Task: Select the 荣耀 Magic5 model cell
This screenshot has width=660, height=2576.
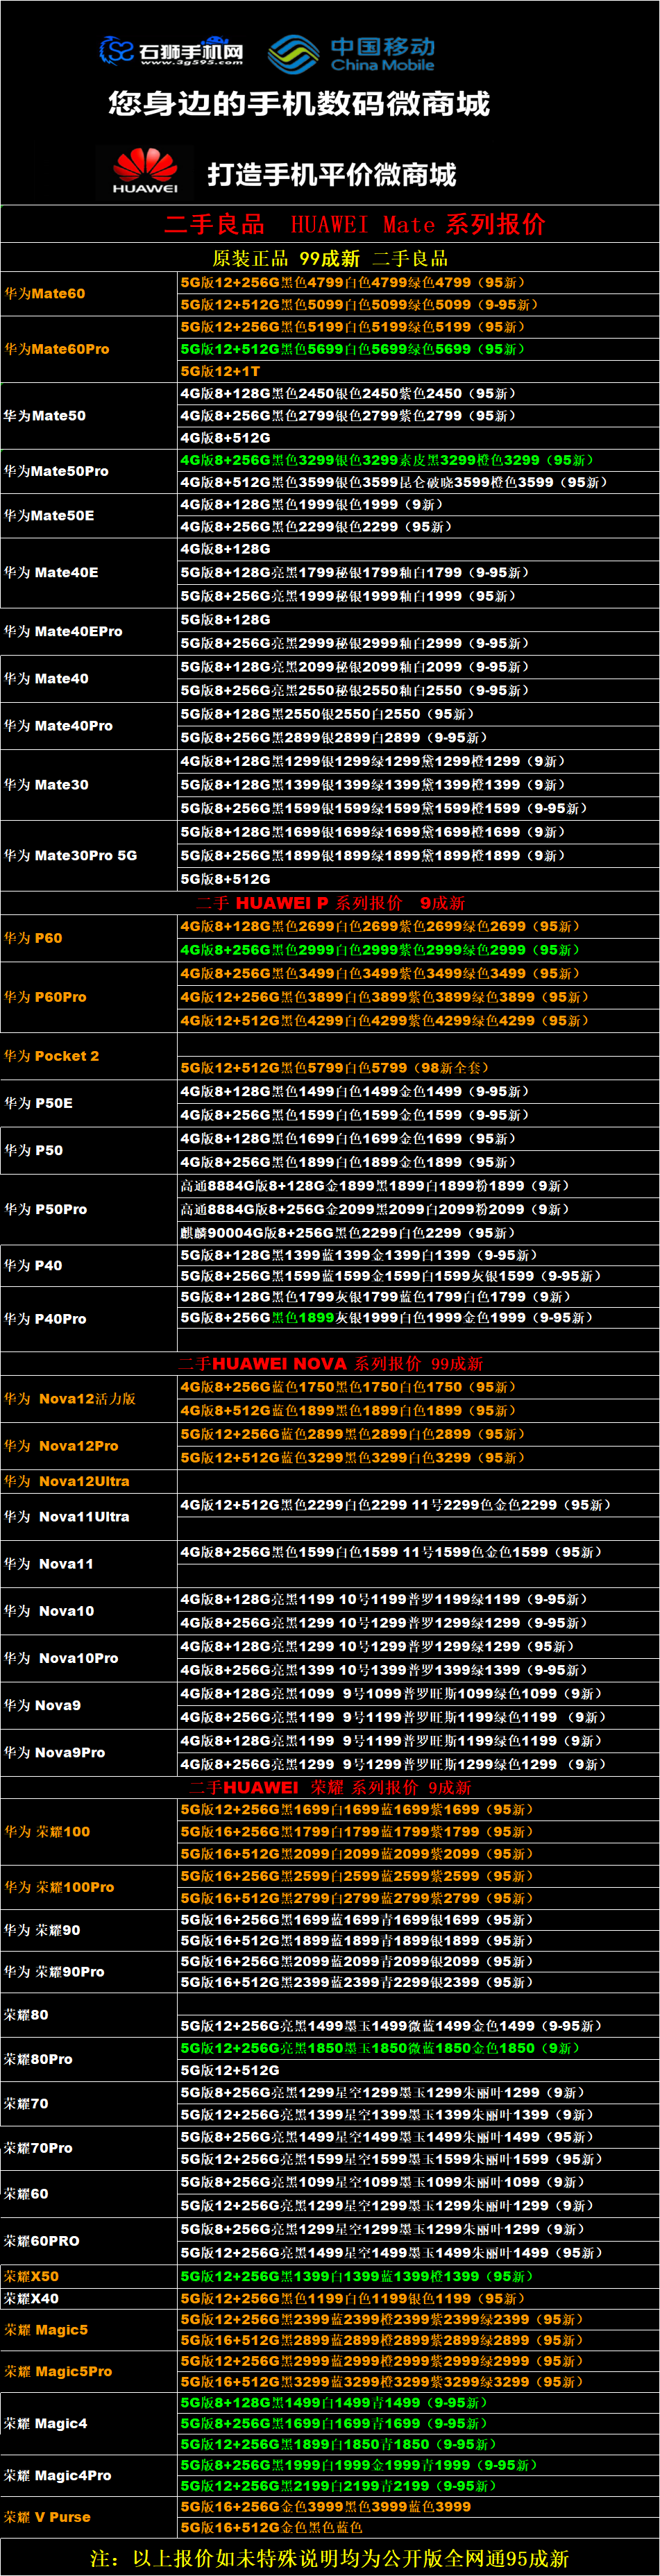Action: (89, 2329)
